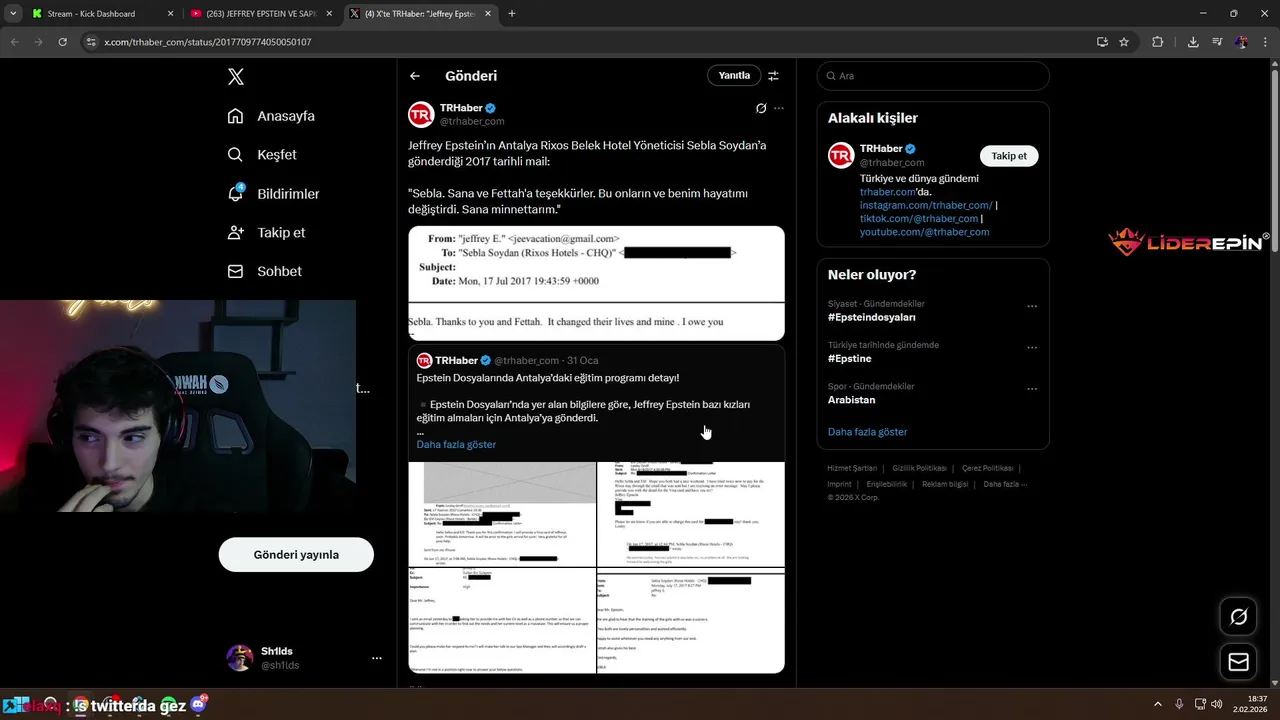
Task: View site information icon in address bar
Action: coord(91,42)
